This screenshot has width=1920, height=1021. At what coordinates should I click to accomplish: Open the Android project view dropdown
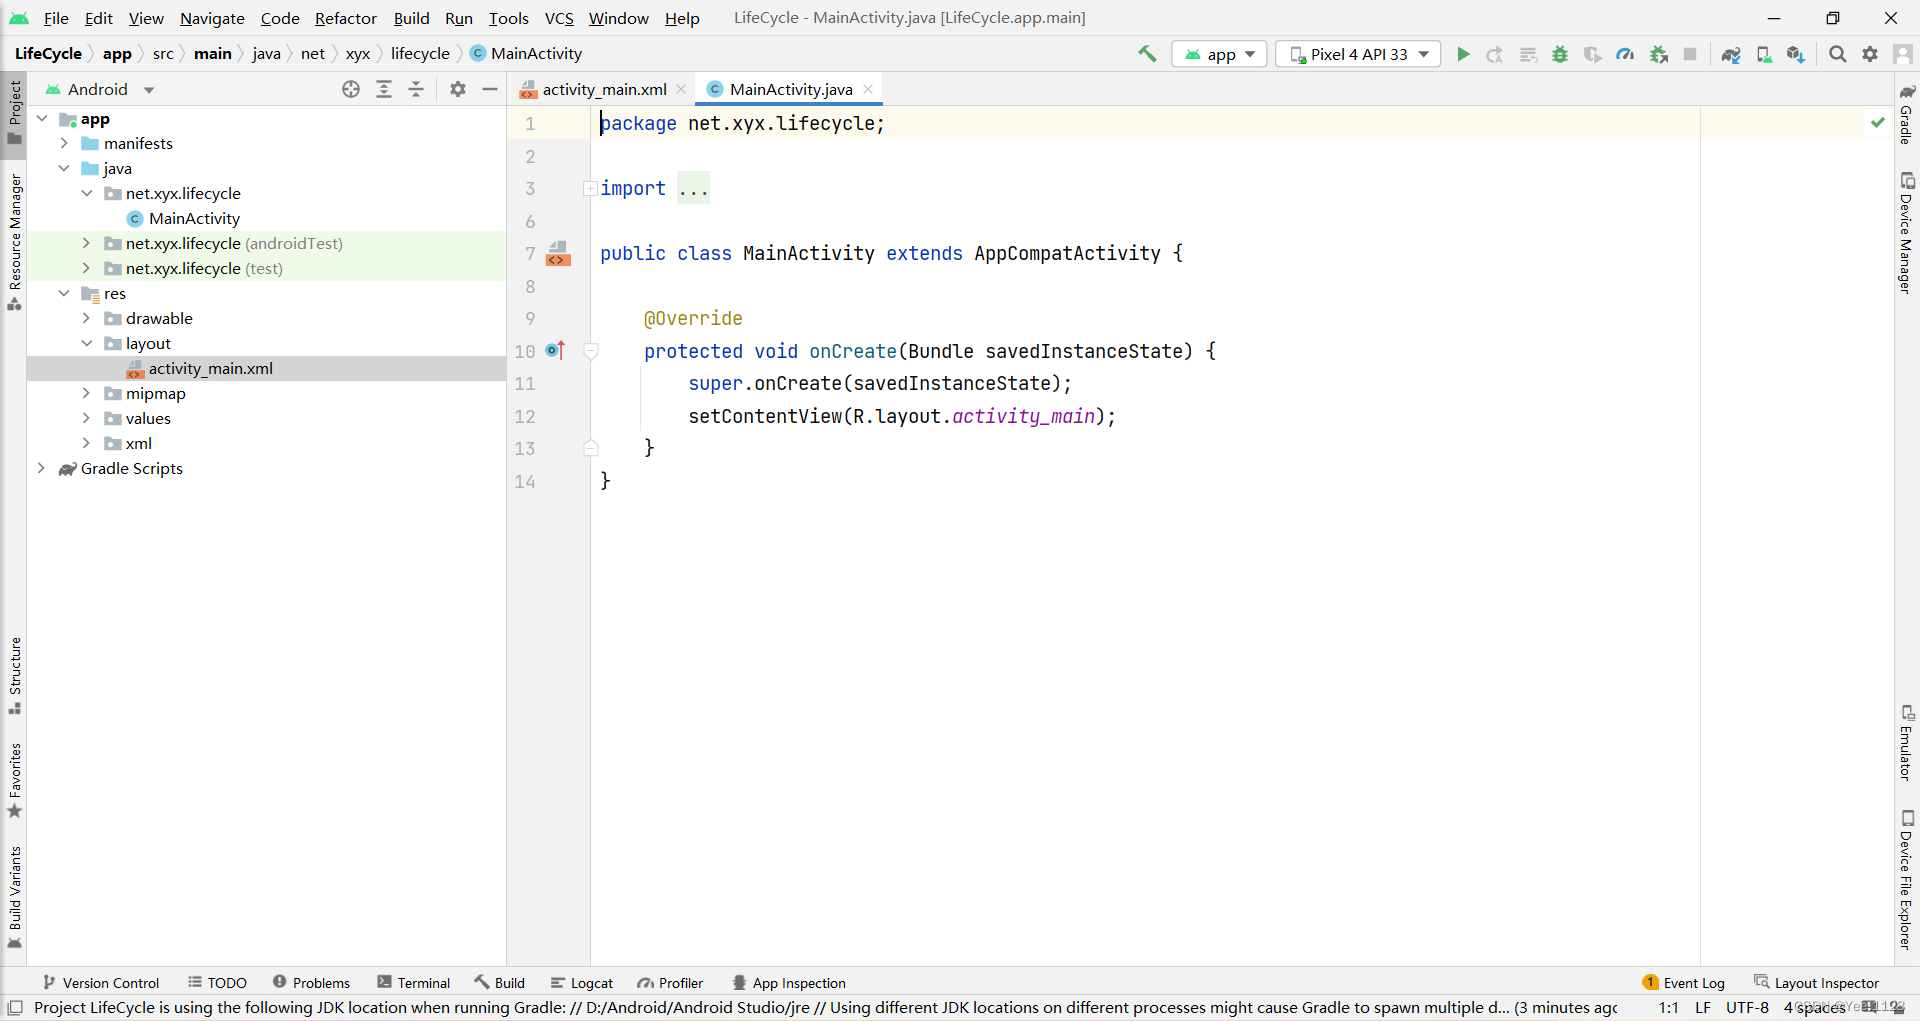100,89
